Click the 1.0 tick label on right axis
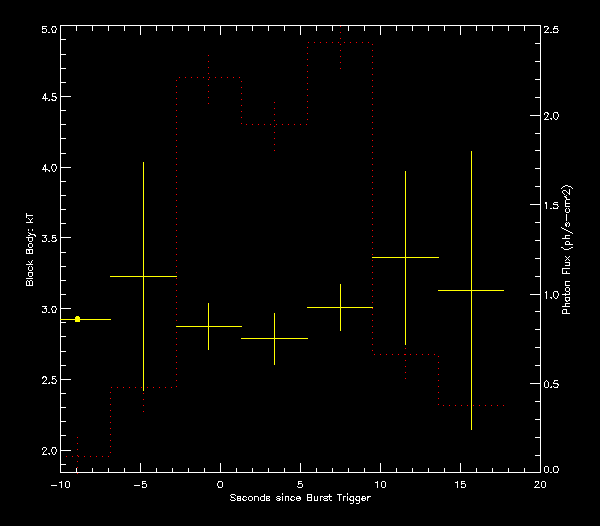Screen dimensions: 600x526 552,294
